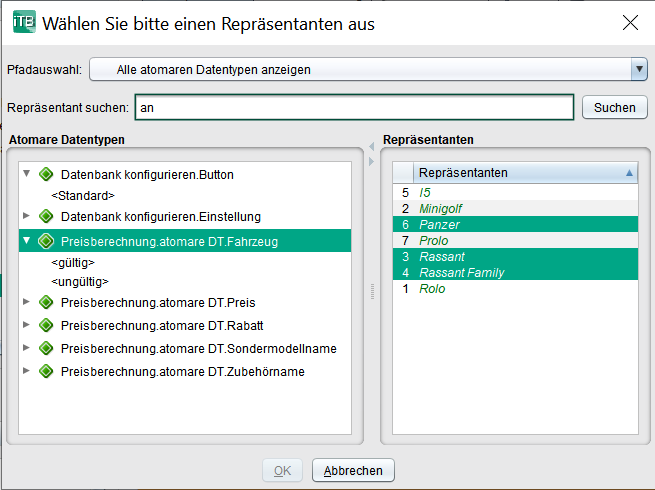The width and height of the screenshot is (655, 490).
Task: Click the diamond icon of Preisberechnung.atomare DT.Fahrzeug
Action: (x=46, y=241)
